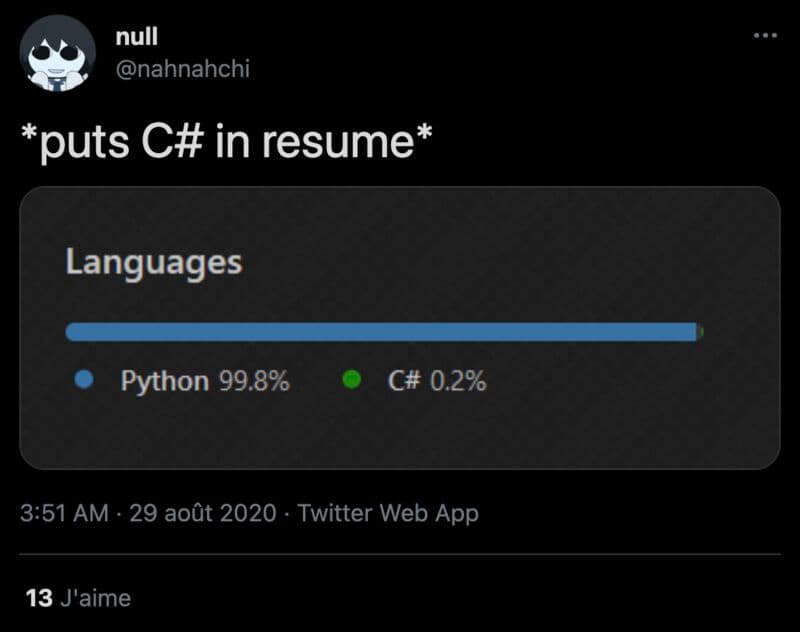Click the like count number 13
This screenshot has height=632, width=800.
coord(39,598)
